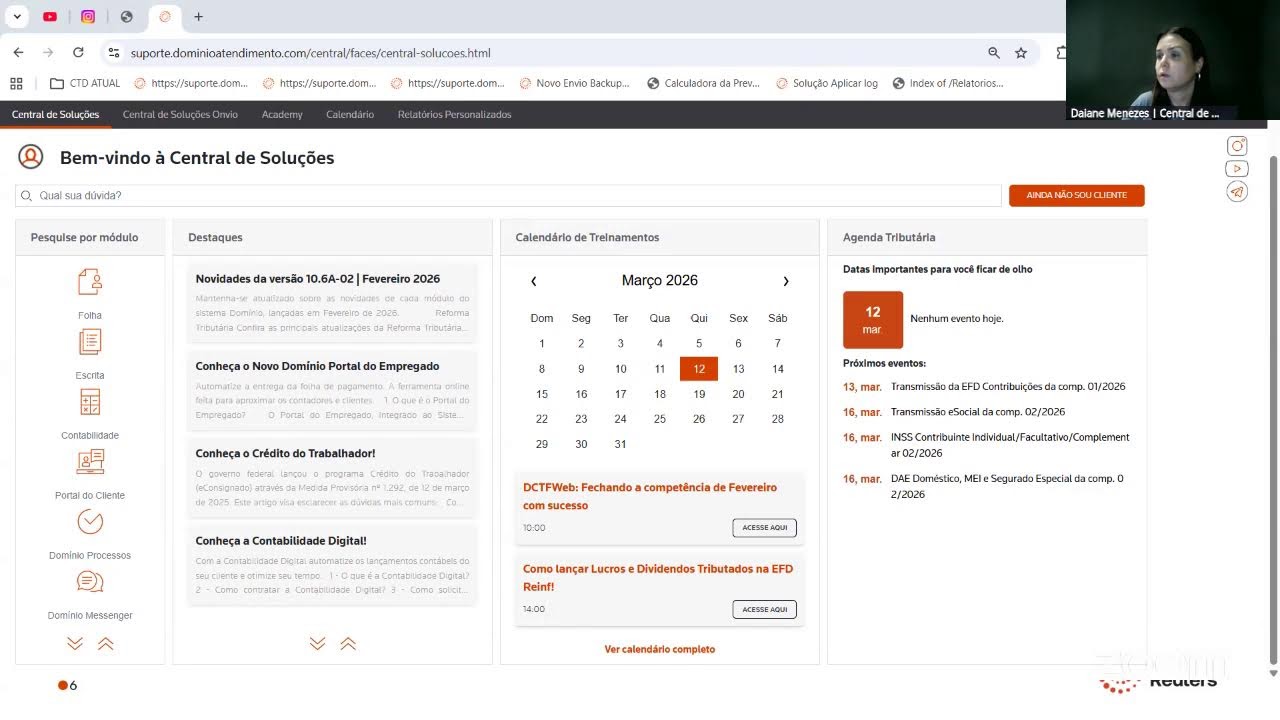Image resolution: width=1280 pixels, height=720 pixels.
Task: Click INSS Contribuinte Individual event text
Action: pos(1010,445)
